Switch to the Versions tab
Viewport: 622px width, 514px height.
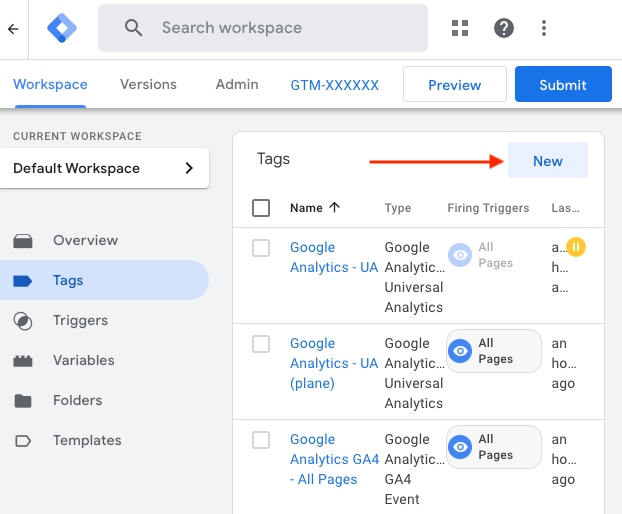tap(148, 85)
